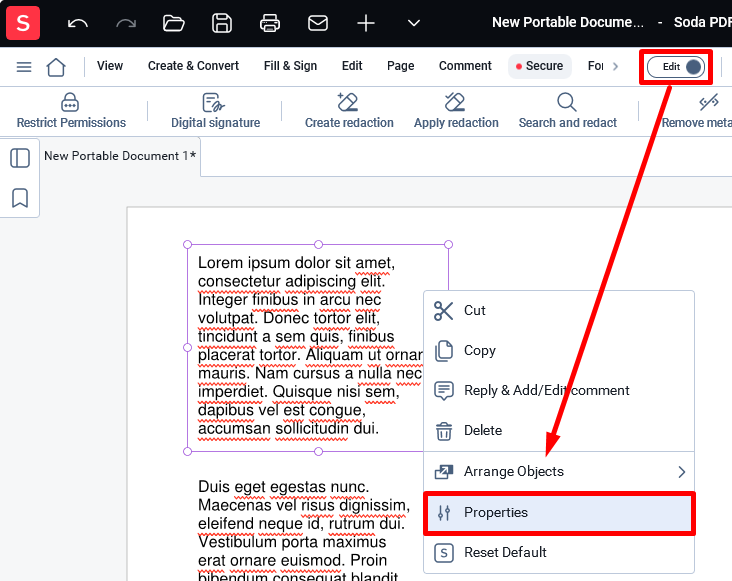Click the home icon
732x581 pixels.
coord(56,67)
